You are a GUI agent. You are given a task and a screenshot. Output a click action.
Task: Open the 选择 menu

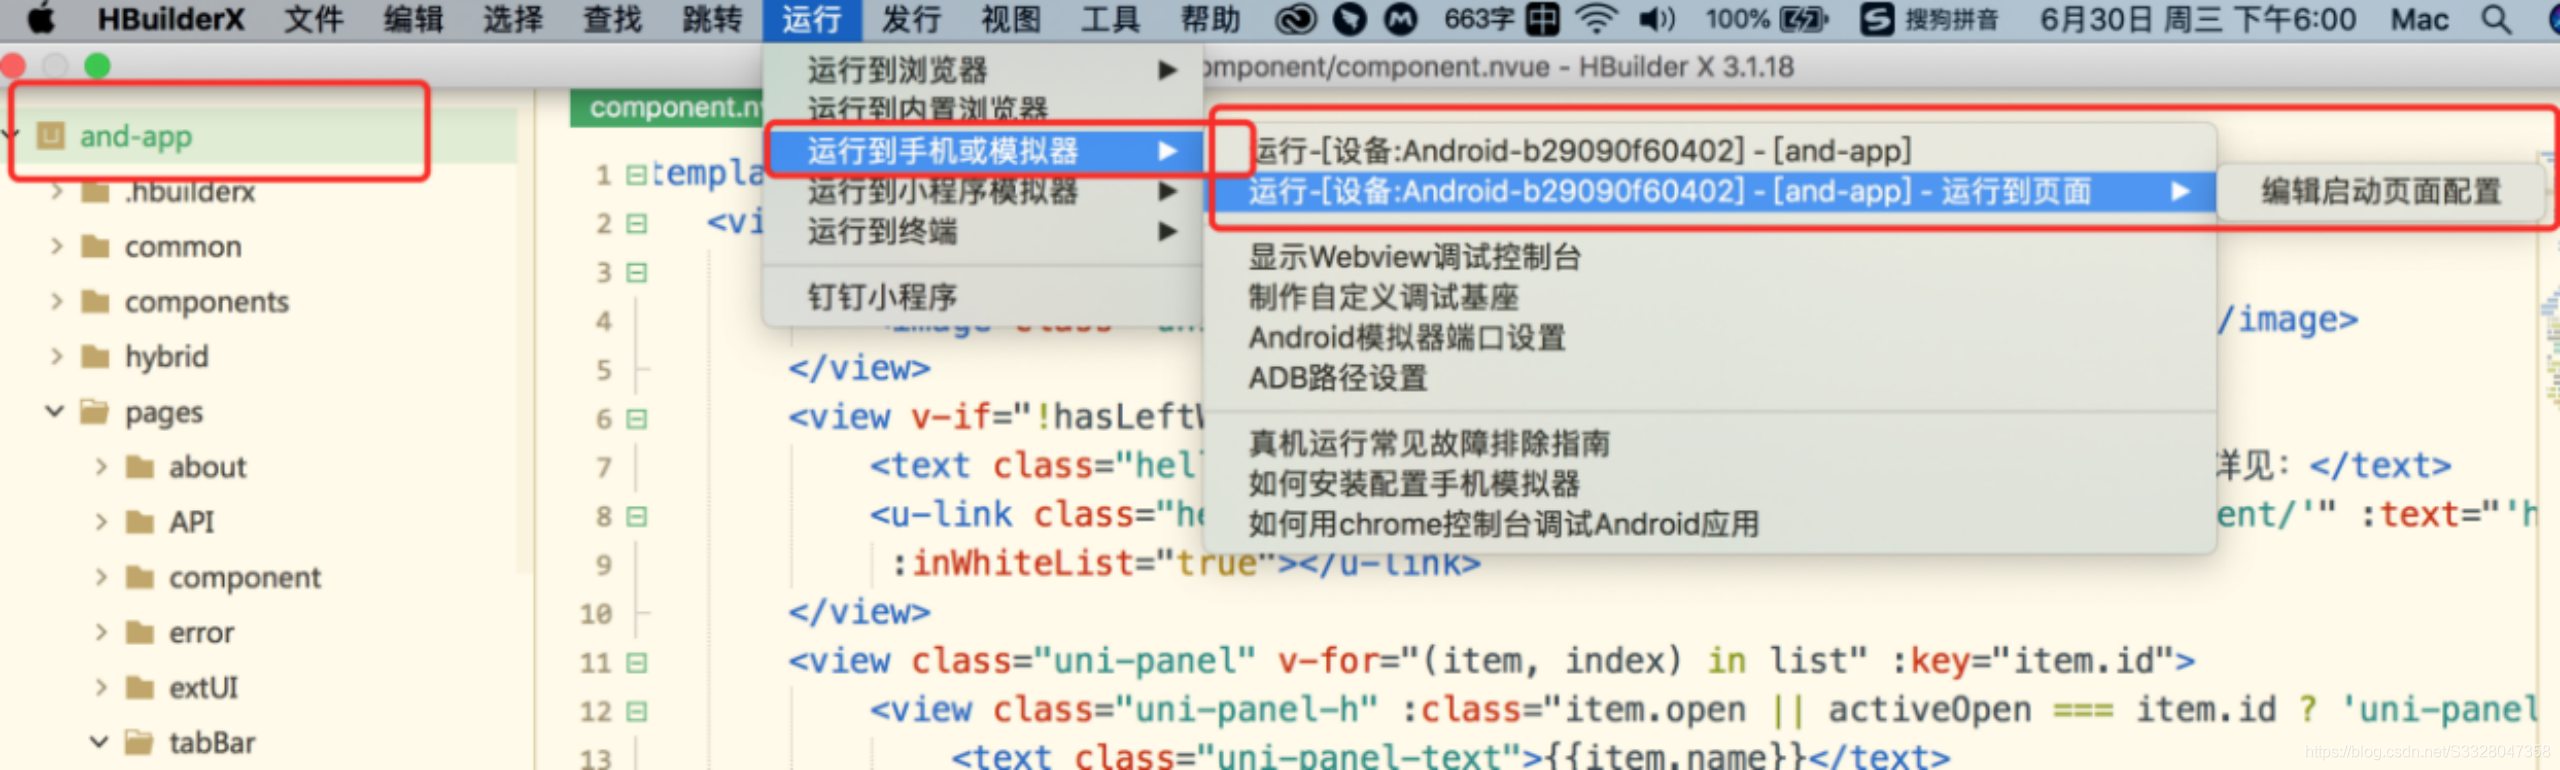[x=513, y=19]
